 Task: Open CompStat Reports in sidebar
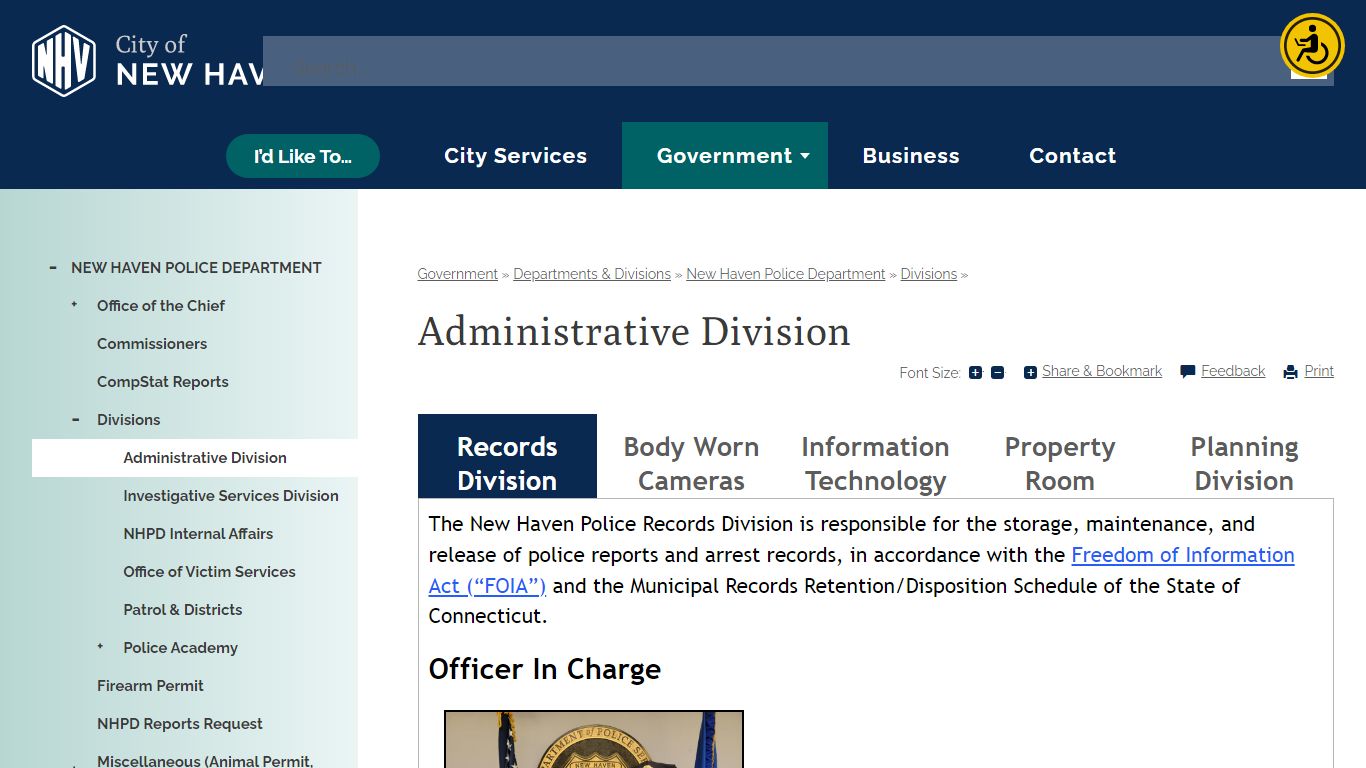click(163, 382)
